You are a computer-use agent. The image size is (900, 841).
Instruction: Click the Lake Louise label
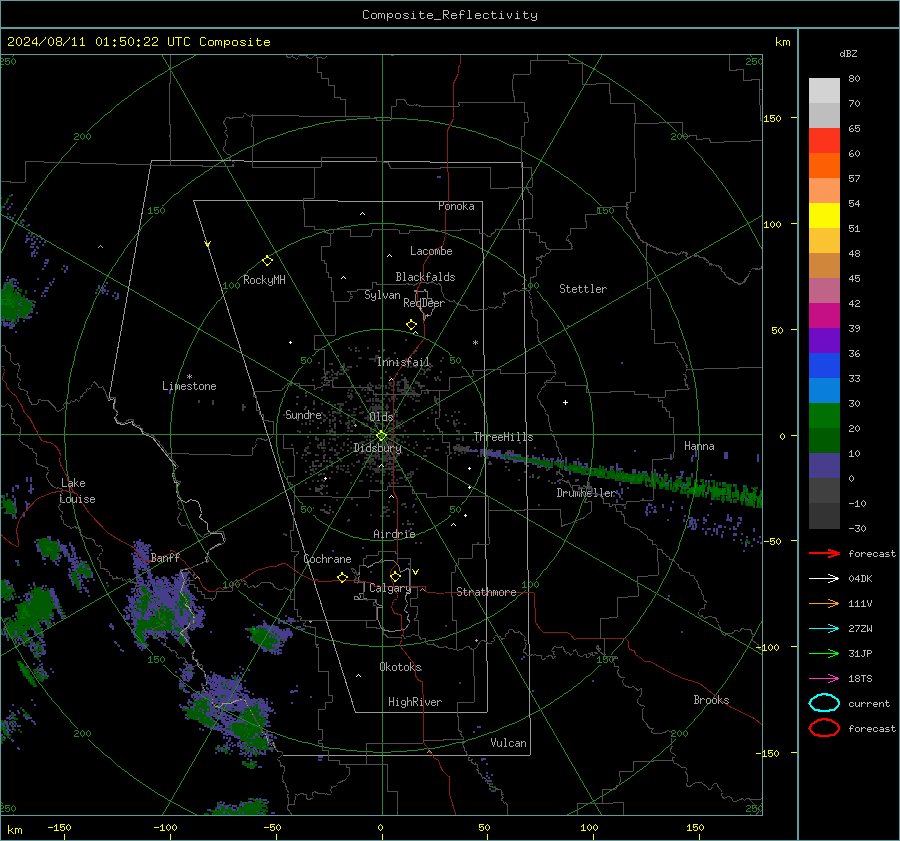pyautogui.click(x=77, y=491)
